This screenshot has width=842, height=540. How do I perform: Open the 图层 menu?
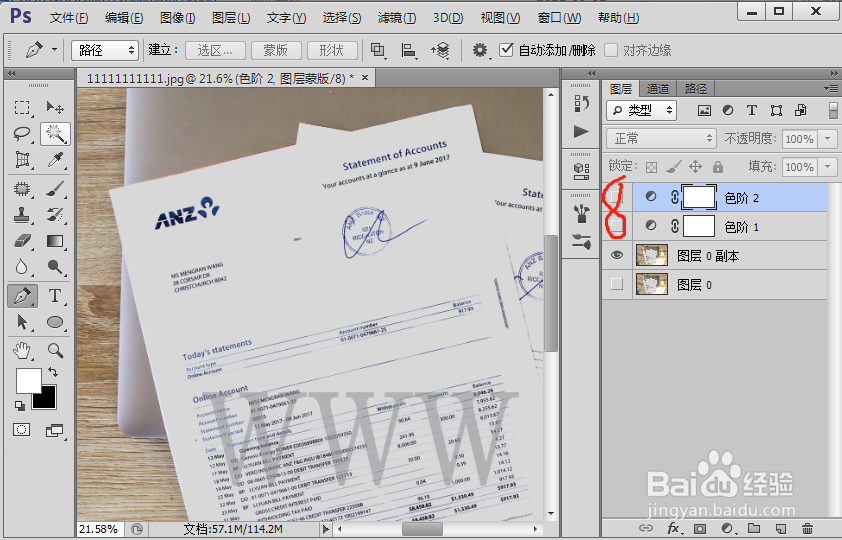click(231, 18)
